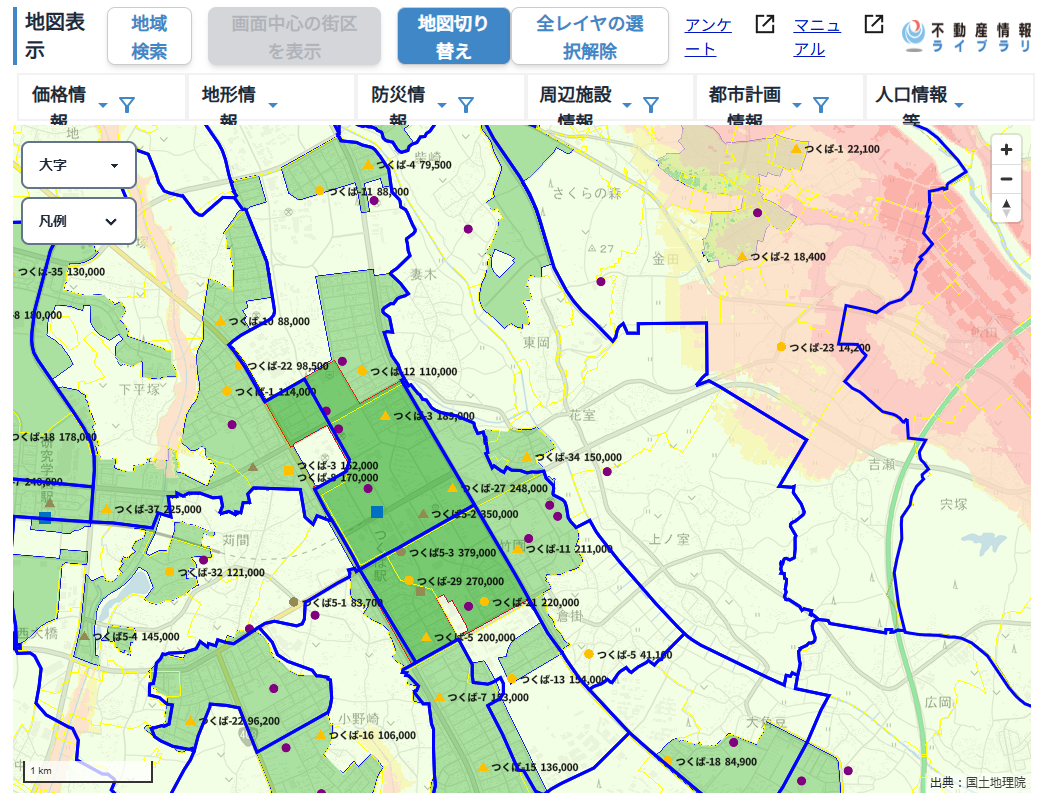Click the filter icon beside 価格情報
This screenshot has height=793, width=1057.
pos(126,104)
